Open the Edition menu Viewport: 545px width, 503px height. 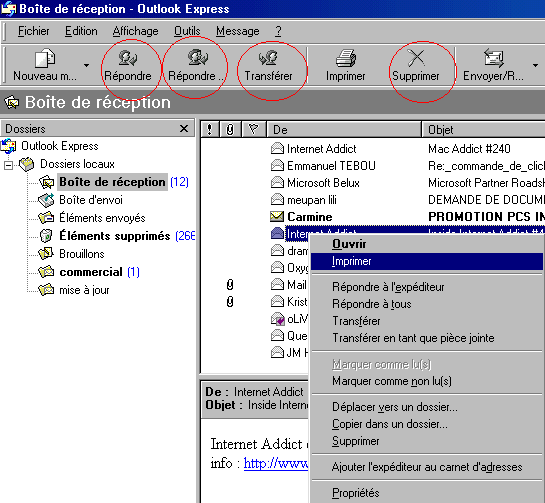[x=81, y=31]
